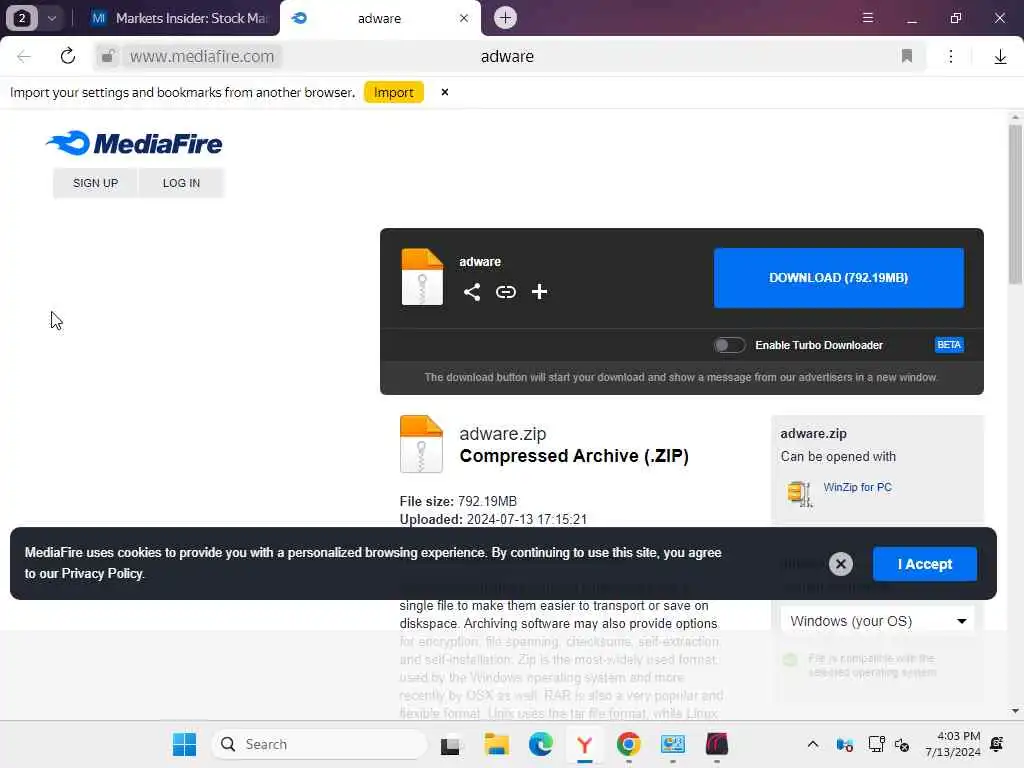Go back using the back arrow
The width and height of the screenshot is (1024, 768).
click(24, 56)
